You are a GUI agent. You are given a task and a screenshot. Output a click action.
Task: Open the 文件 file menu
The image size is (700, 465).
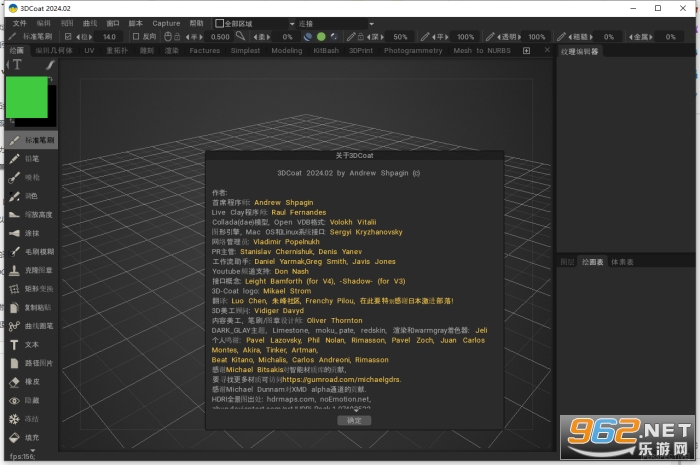[x=20, y=23]
